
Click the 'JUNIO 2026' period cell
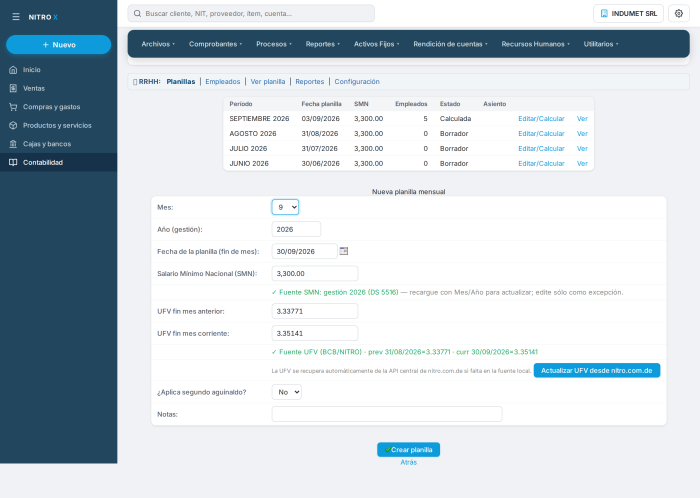pos(249,163)
